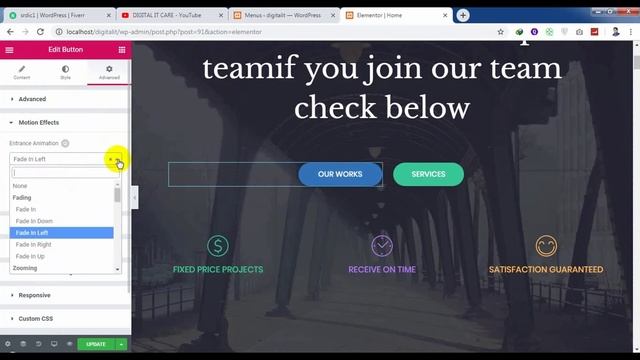Switch to the DIGITAL IT CARE YouTube tab
The image size is (640, 360).
pos(171,15)
